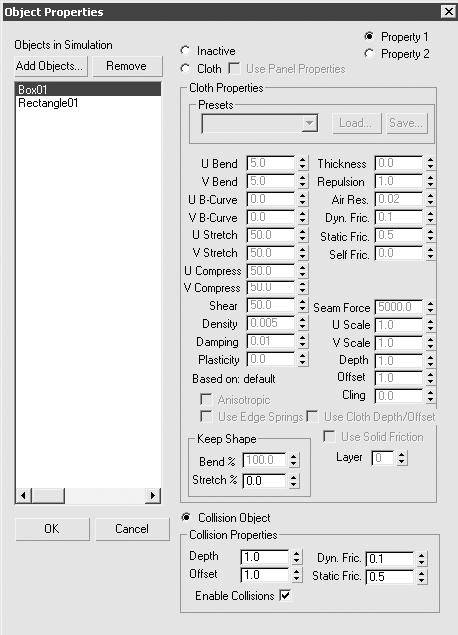Adjust the collision Dyn. Fric. spinner
Viewport: 458px width, 635px height.
(422, 559)
